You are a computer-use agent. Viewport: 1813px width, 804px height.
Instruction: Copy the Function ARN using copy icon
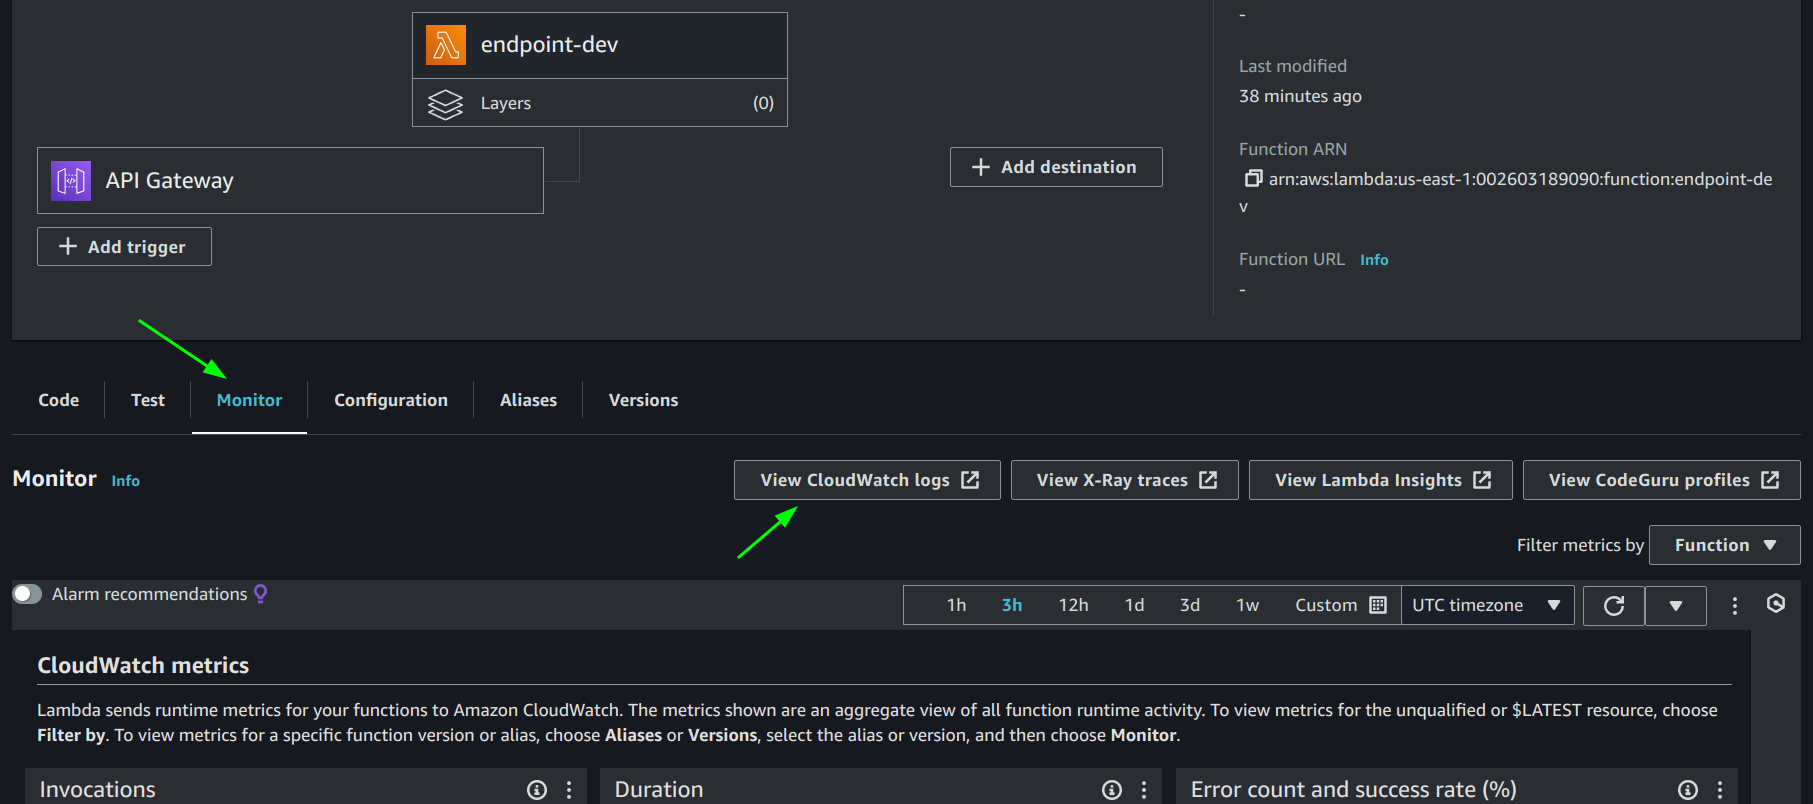pyautogui.click(x=1252, y=179)
